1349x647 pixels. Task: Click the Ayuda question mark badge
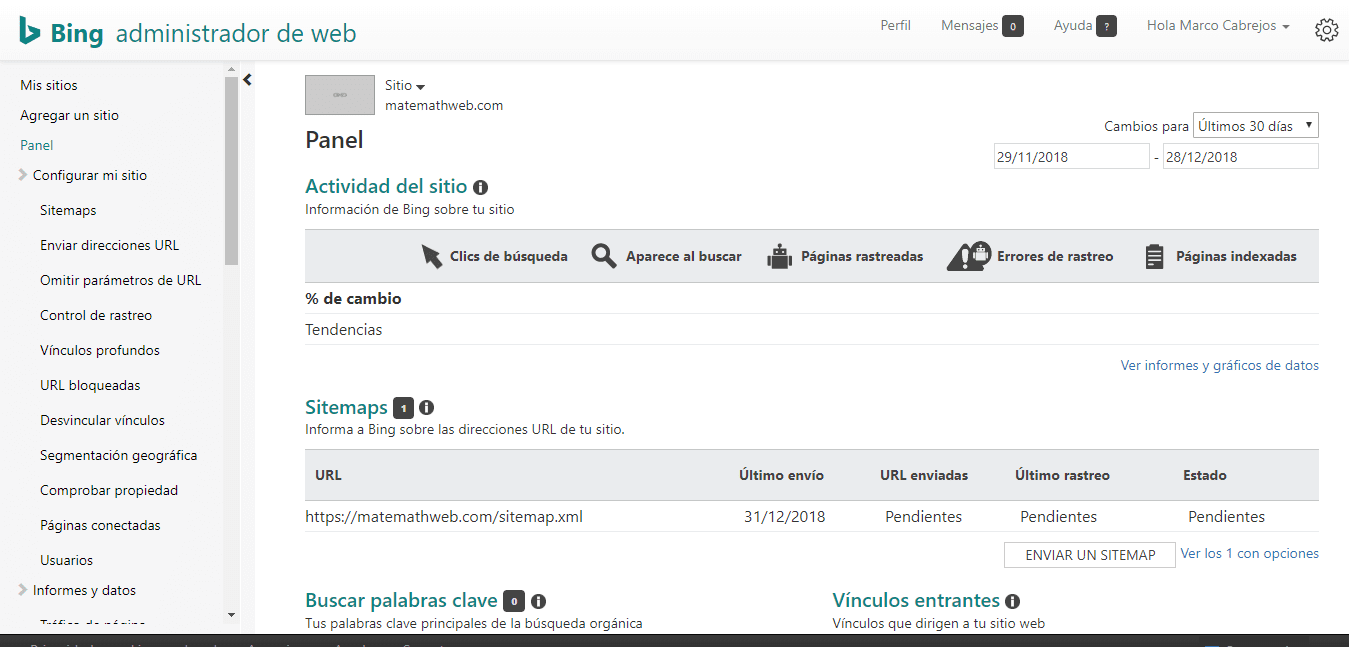1106,27
